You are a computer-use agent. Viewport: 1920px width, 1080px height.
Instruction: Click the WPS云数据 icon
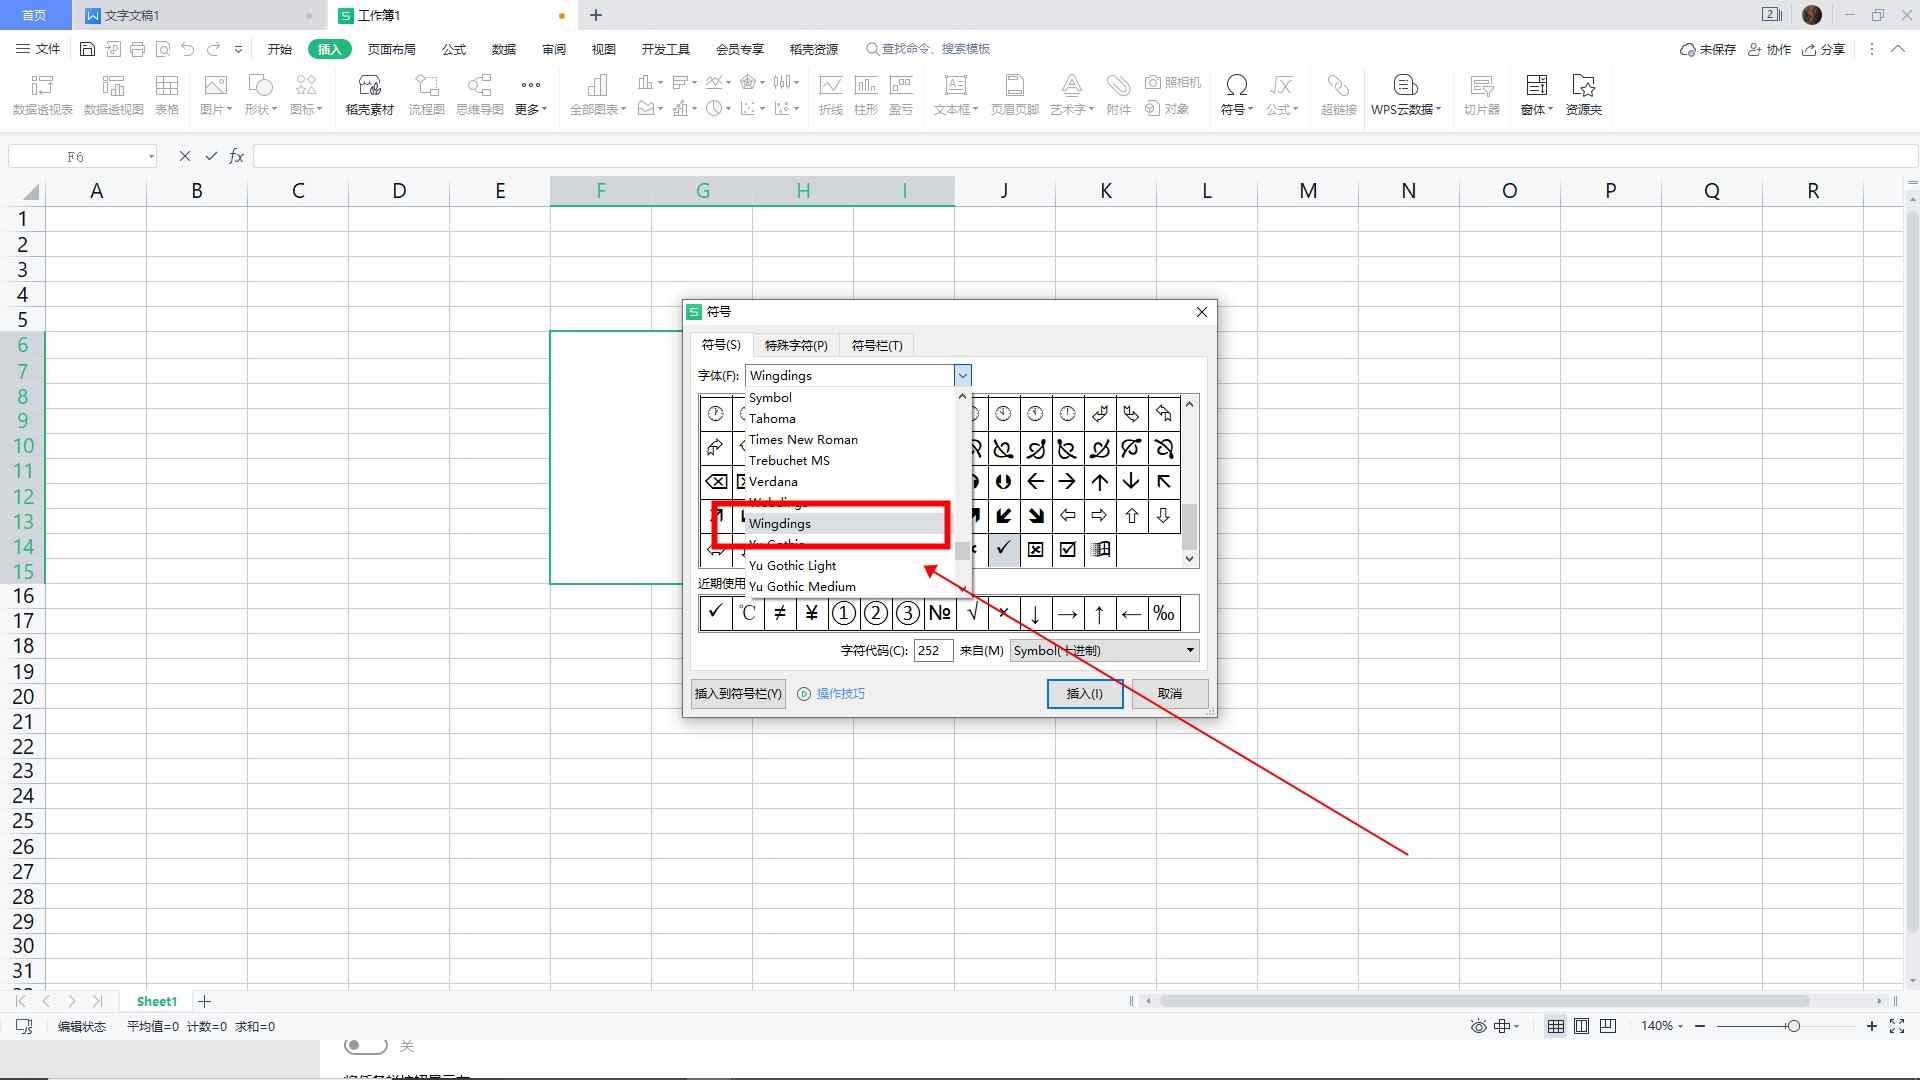[1405, 94]
